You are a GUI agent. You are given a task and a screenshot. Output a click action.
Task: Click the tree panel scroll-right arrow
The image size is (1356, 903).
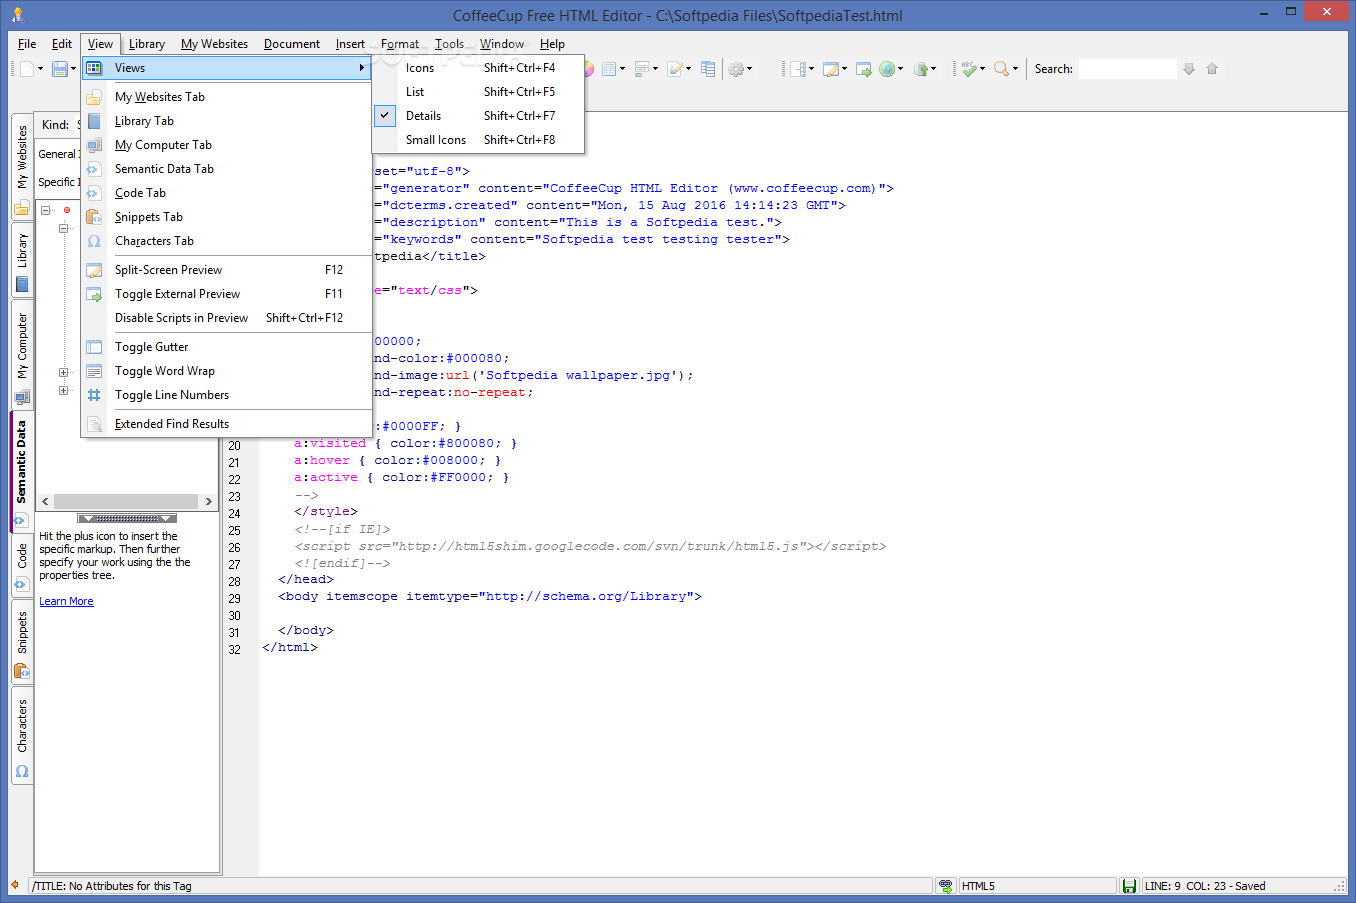(208, 501)
